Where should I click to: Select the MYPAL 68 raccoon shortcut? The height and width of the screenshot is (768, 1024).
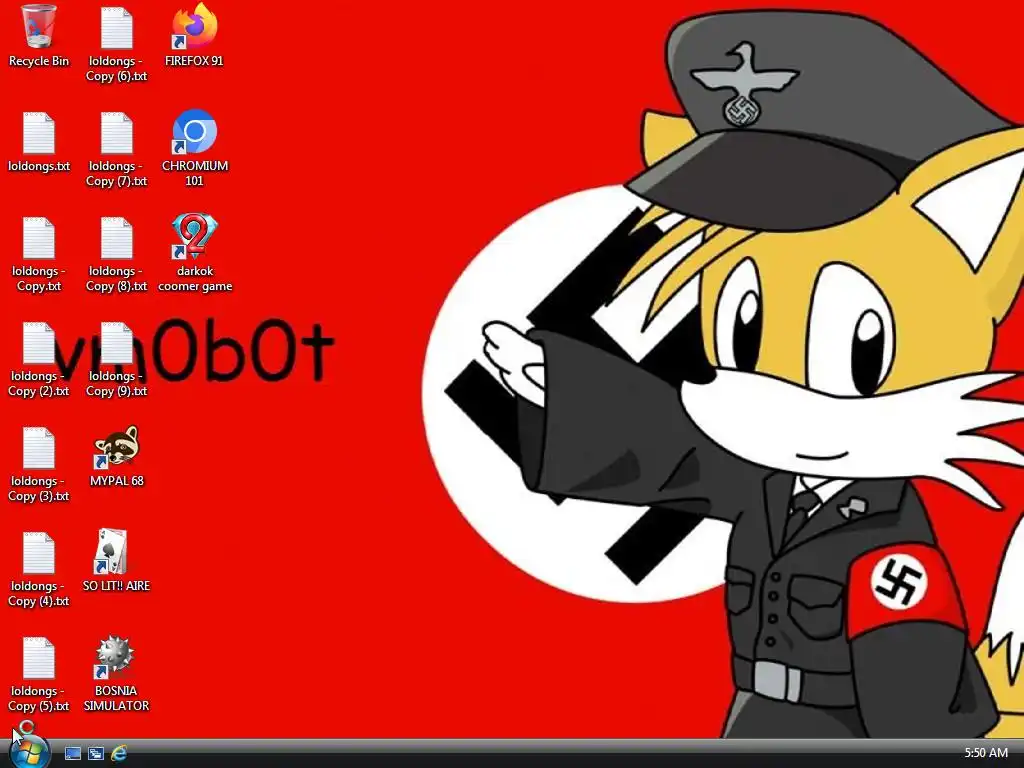coord(116,457)
